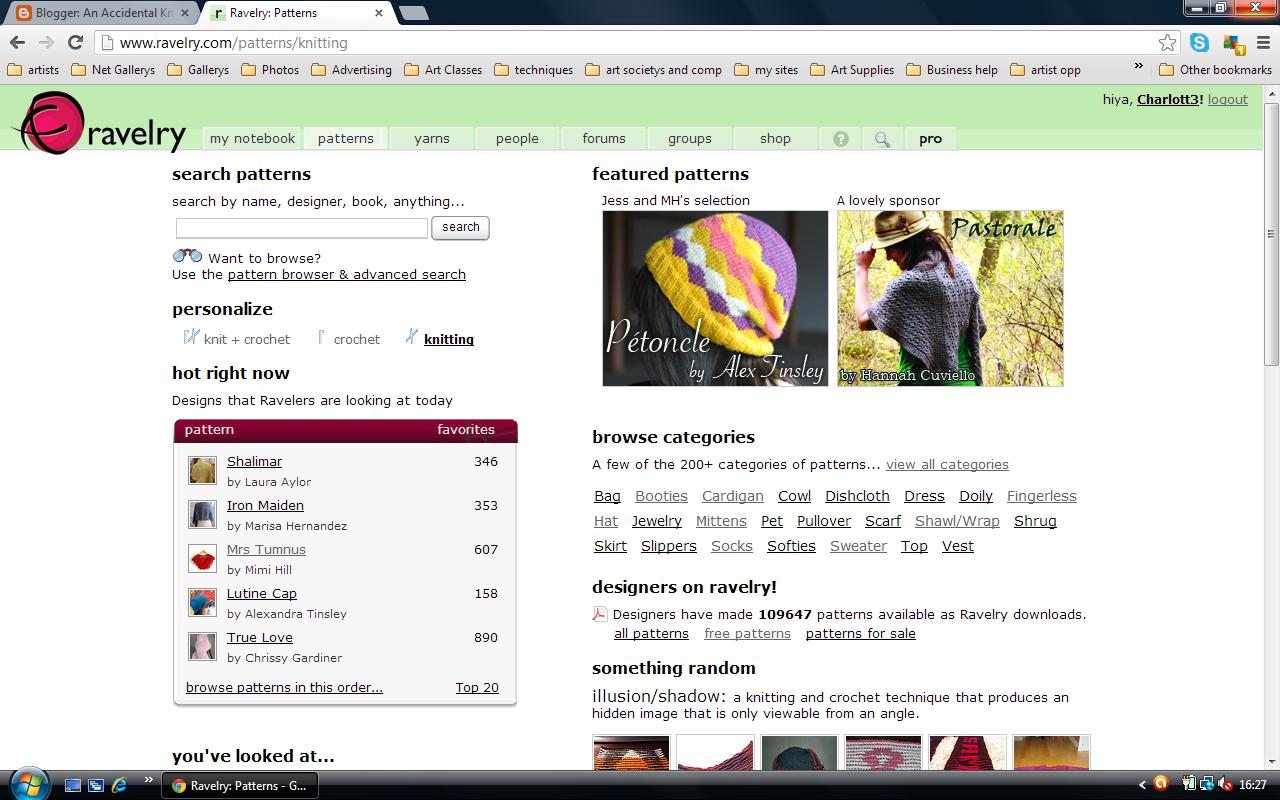This screenshot has width=1280, height=800.
Task: Open the groups tab
Action: coord(690,139)
